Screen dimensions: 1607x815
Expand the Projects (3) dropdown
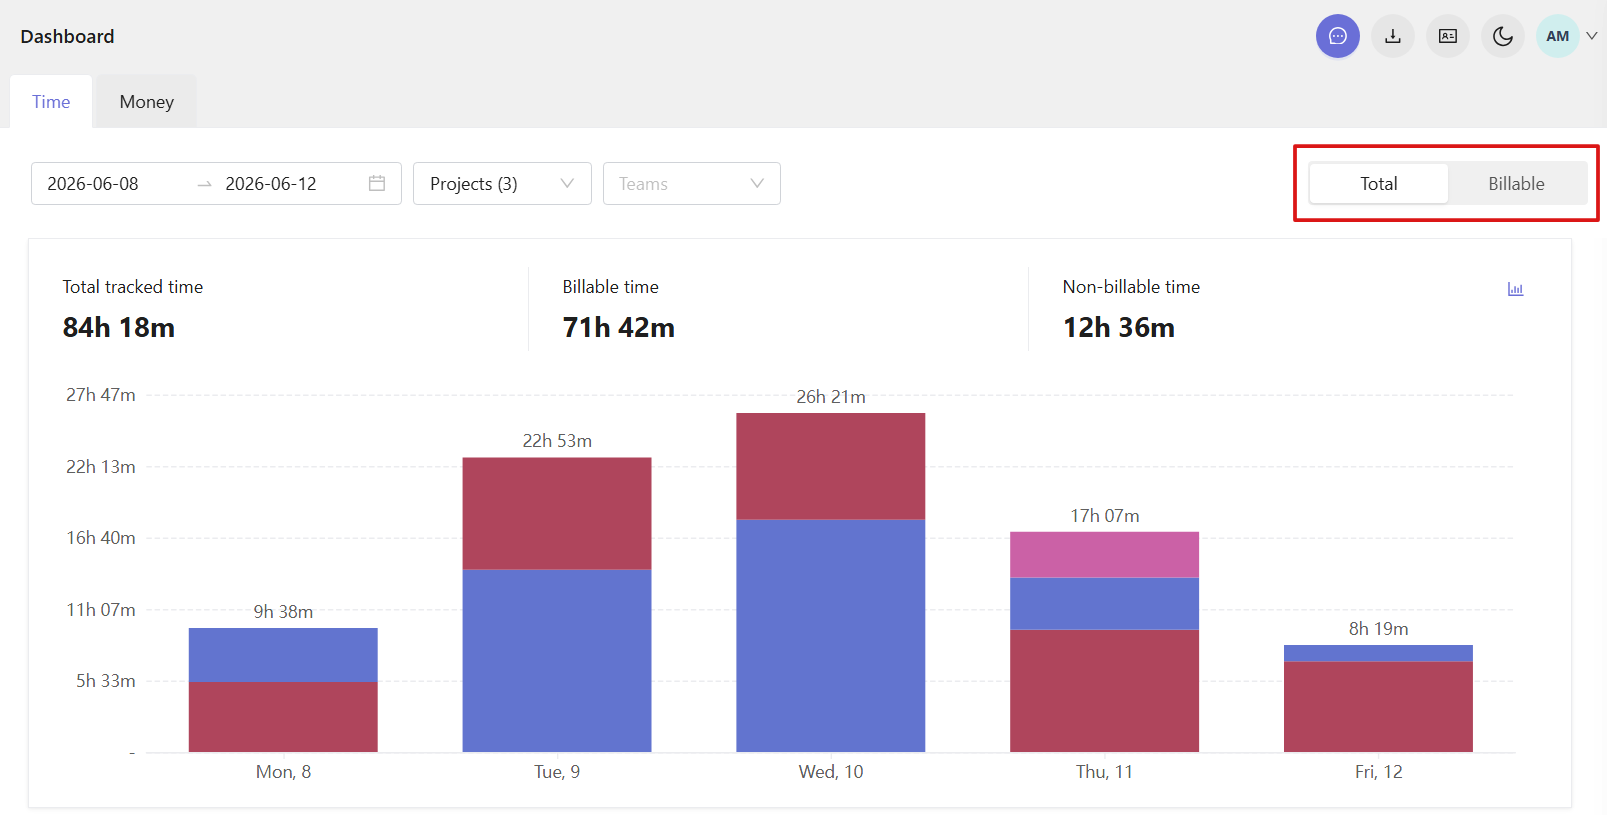point(502,184)
